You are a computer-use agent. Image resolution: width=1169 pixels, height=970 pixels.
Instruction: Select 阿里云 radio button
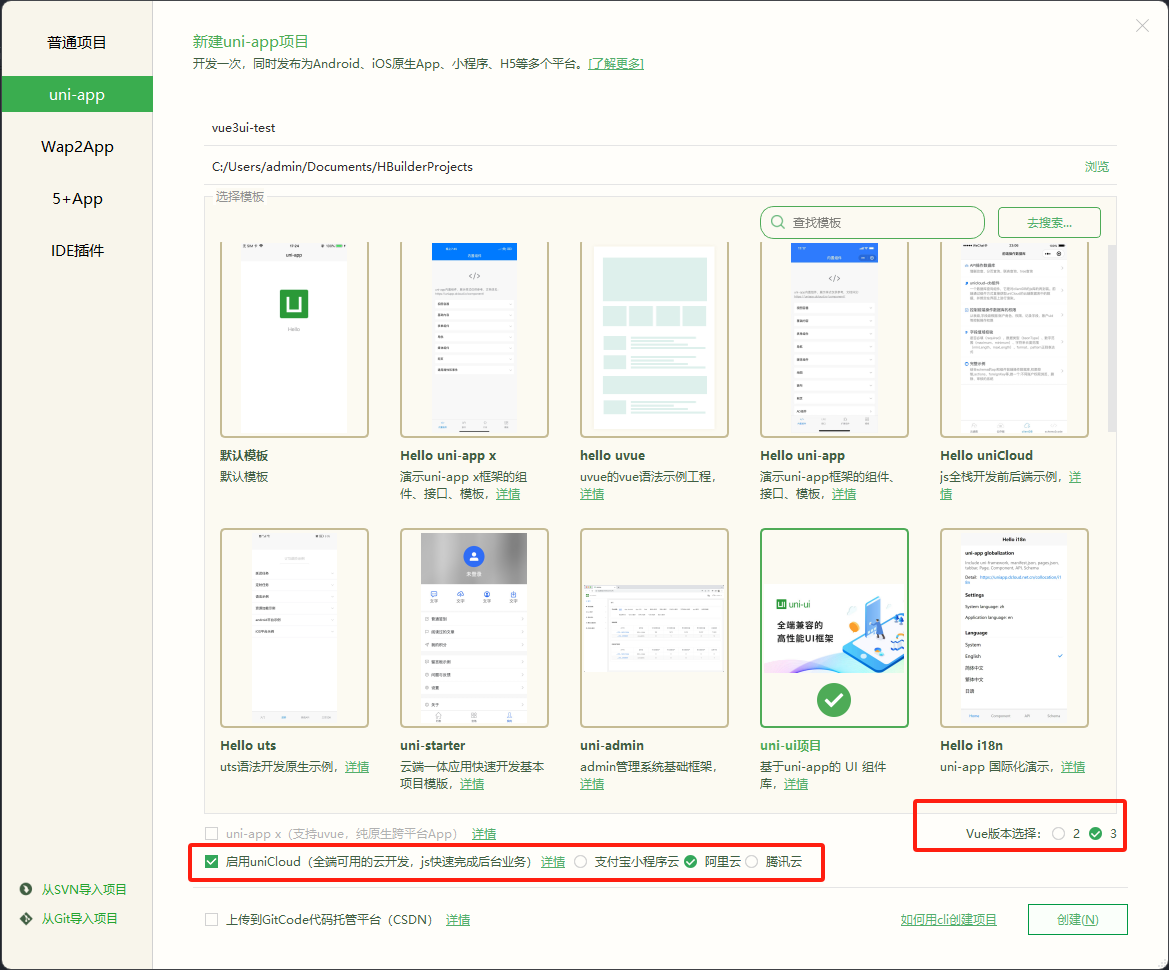click(690, 861)
